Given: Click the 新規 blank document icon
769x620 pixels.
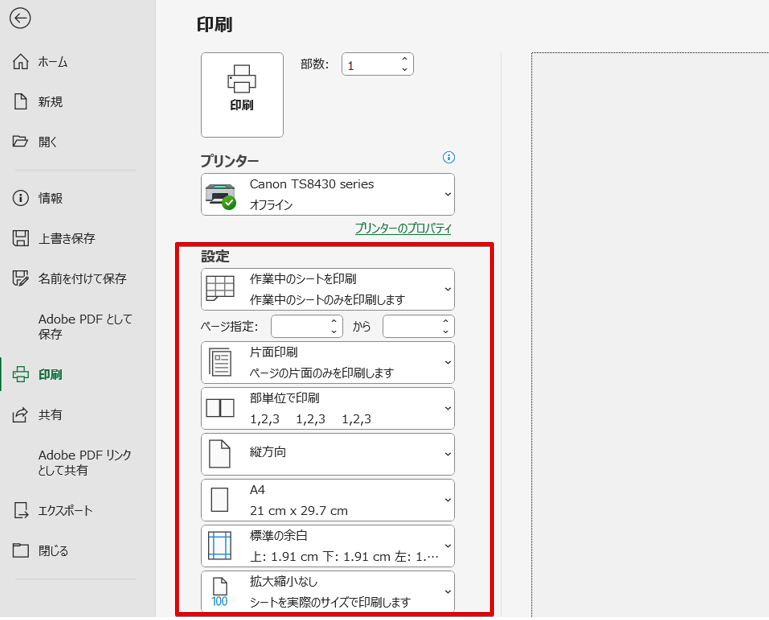Looking at the screenshot, I should coord(21,101).
